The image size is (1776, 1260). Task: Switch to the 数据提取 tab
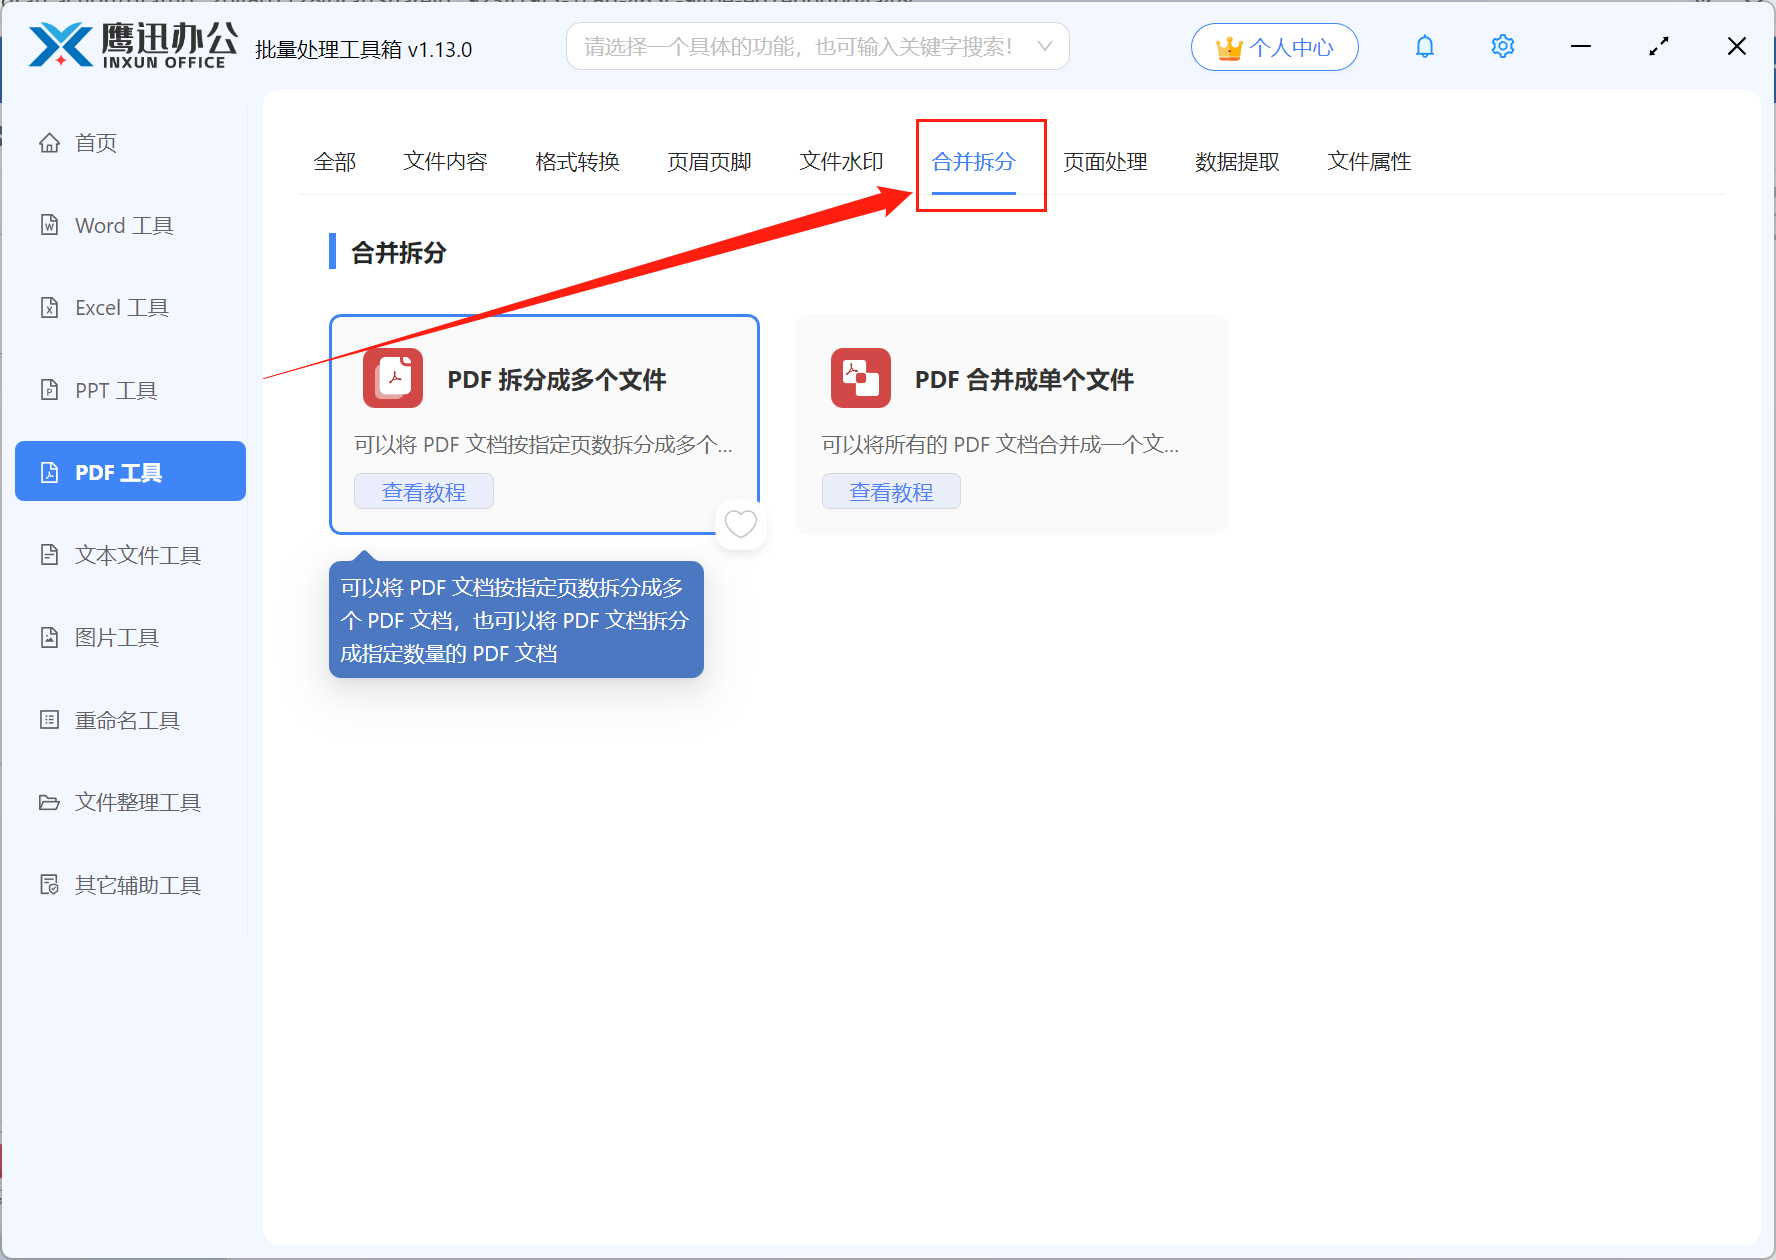pos(1238,162)
